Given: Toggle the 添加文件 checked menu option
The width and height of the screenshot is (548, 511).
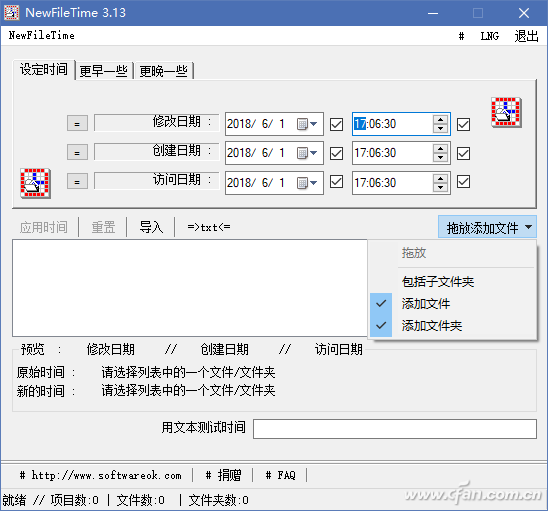Looking at the screenshot, I should coord(452,303).
